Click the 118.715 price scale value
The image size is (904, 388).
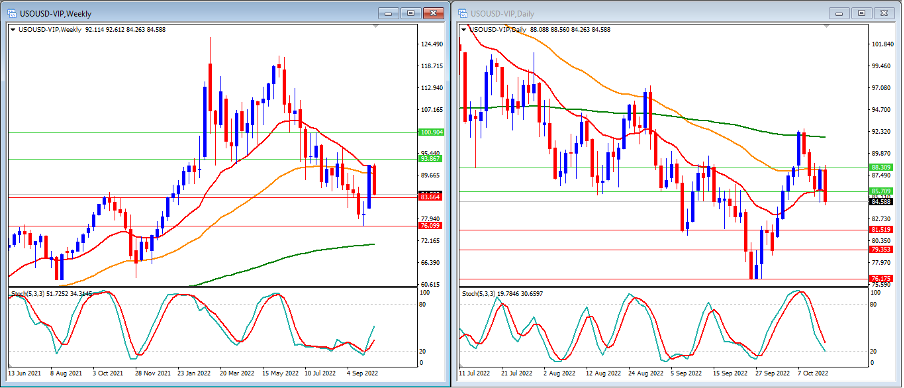432,66
